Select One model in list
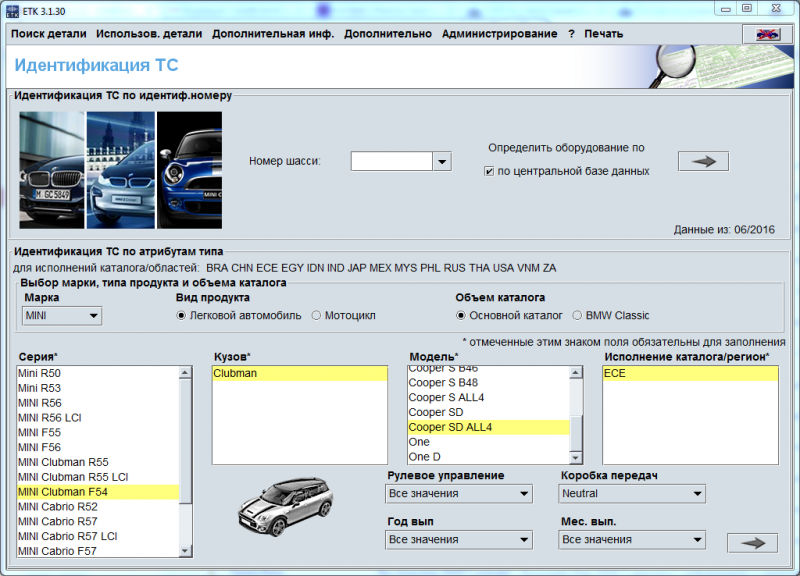 pos(488,442)
